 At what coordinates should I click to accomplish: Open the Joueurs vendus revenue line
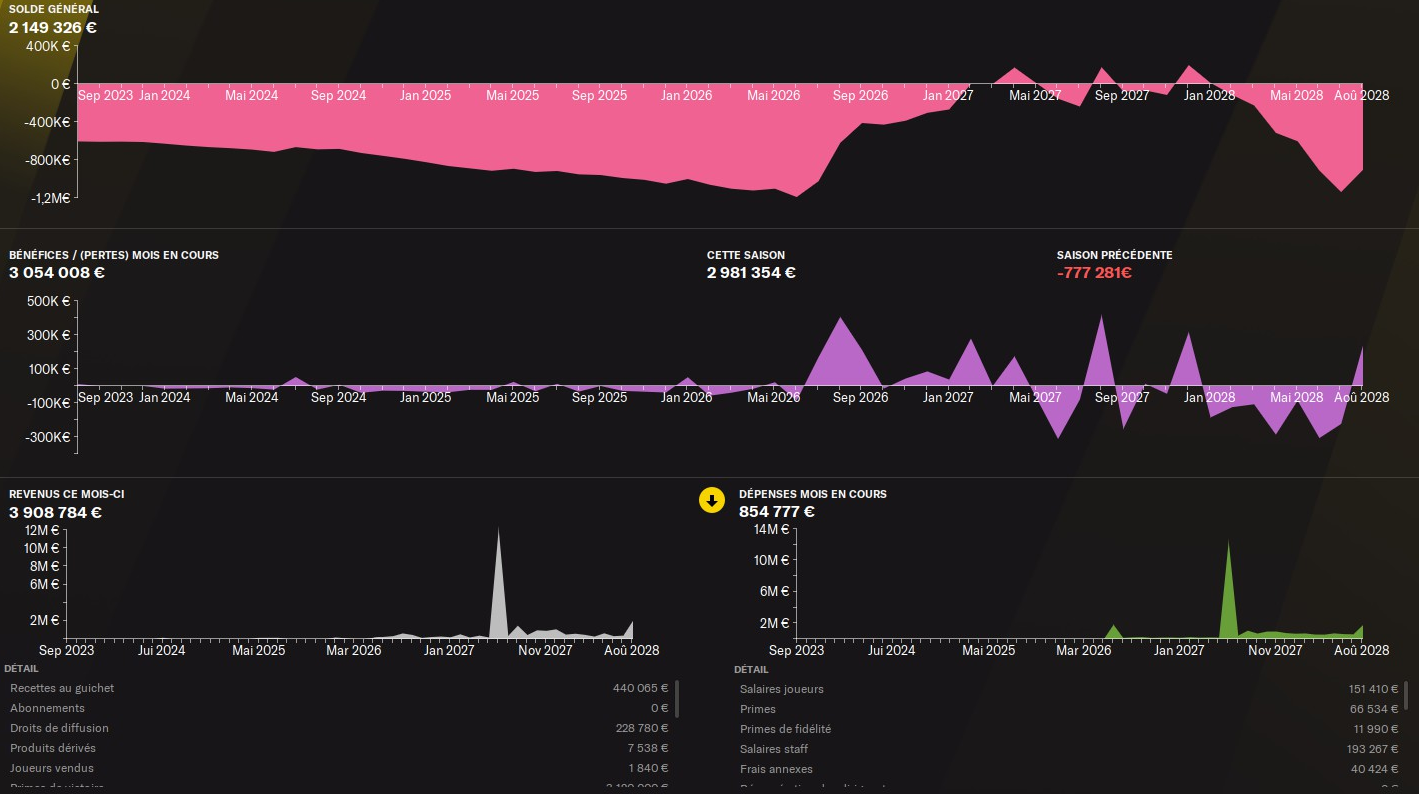pyautogui.click(x=339, y=768)
